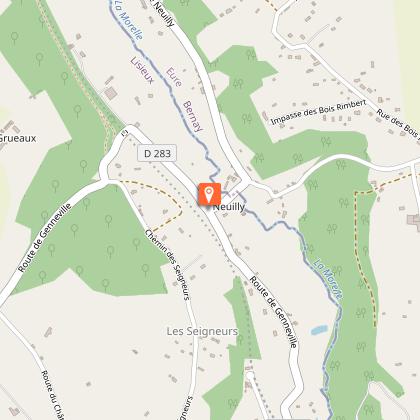Click the Route du Chêne road label
The width and height of the screenshot is (420, 420).
click(x=53, y=395)
